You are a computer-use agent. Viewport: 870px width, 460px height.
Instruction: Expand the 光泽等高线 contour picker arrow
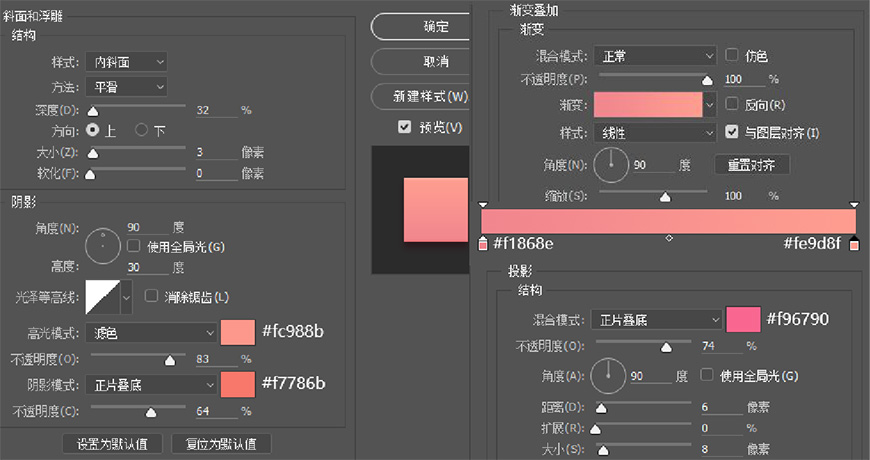(x=127, y=297)
